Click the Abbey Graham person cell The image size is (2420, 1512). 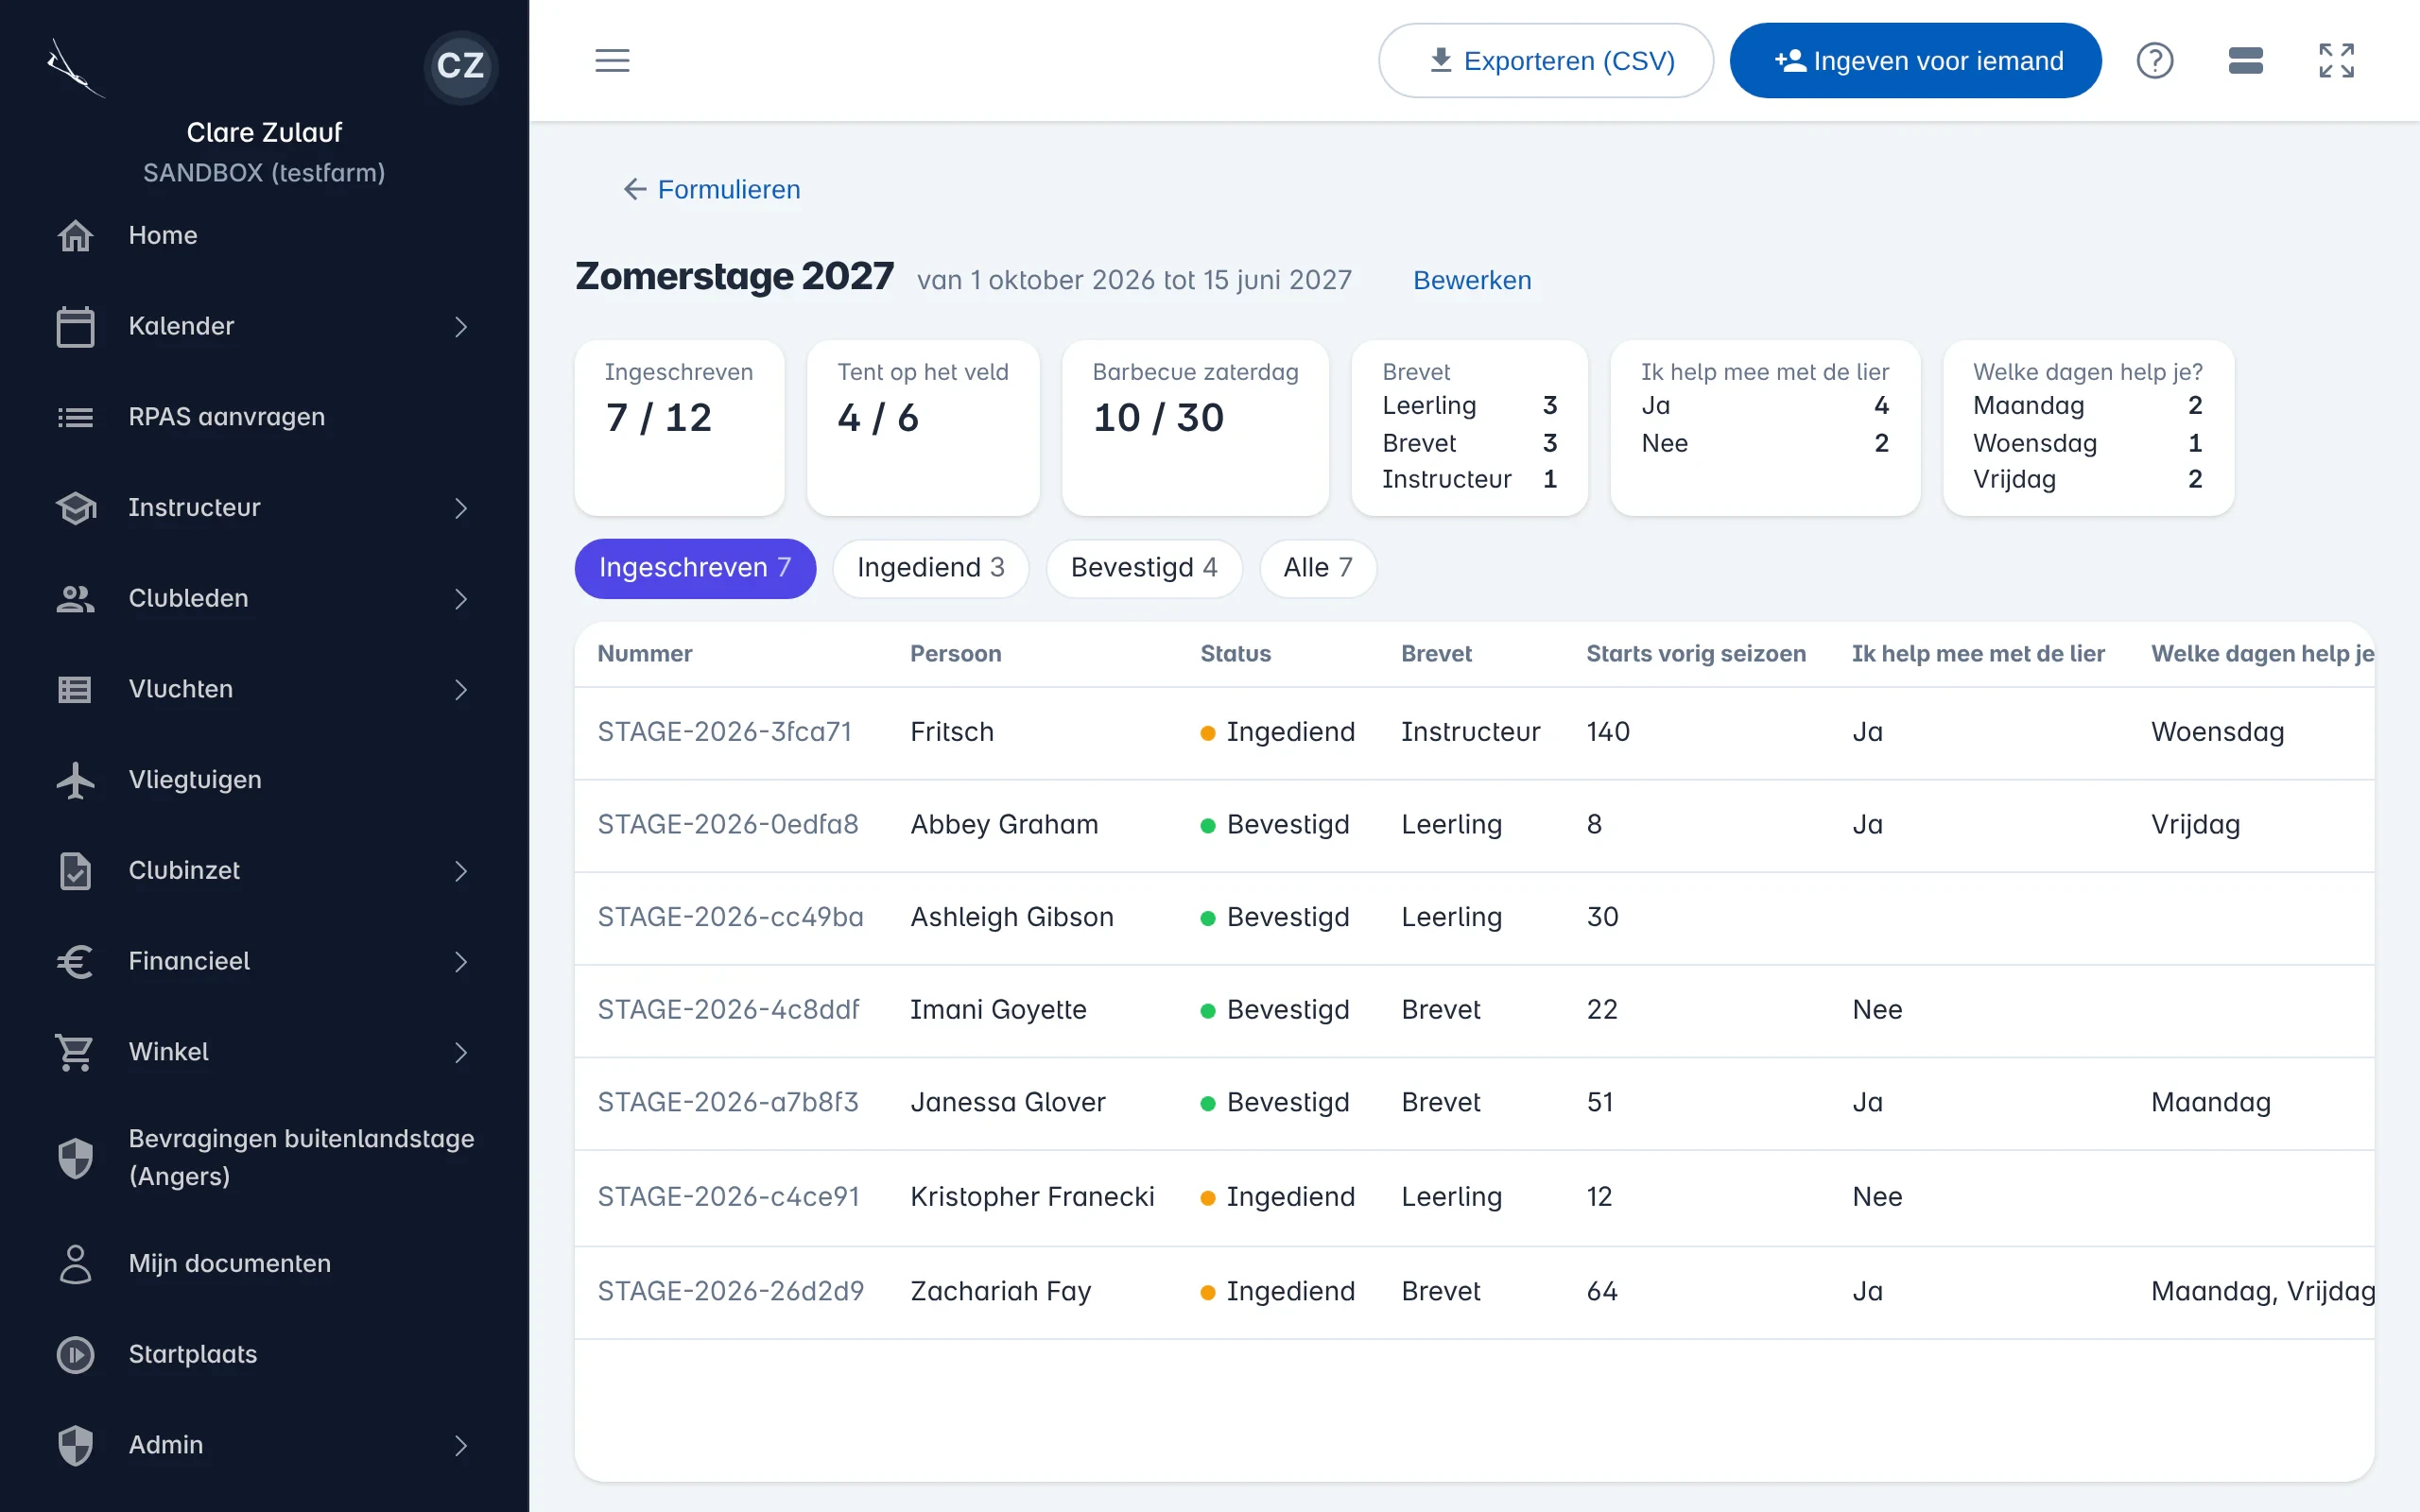(x=1003, y=824)
